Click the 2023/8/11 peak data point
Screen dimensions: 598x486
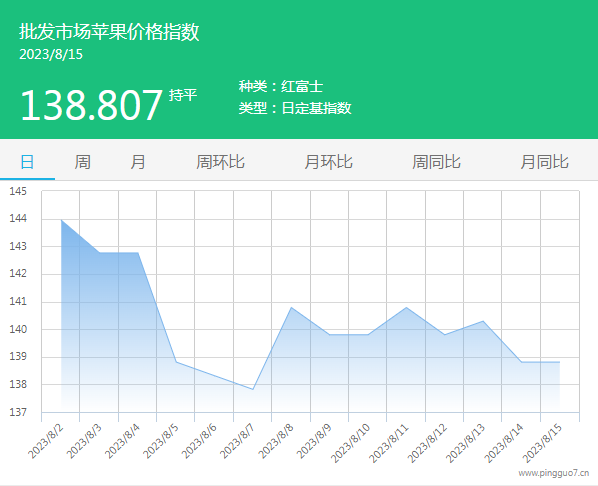407,307
